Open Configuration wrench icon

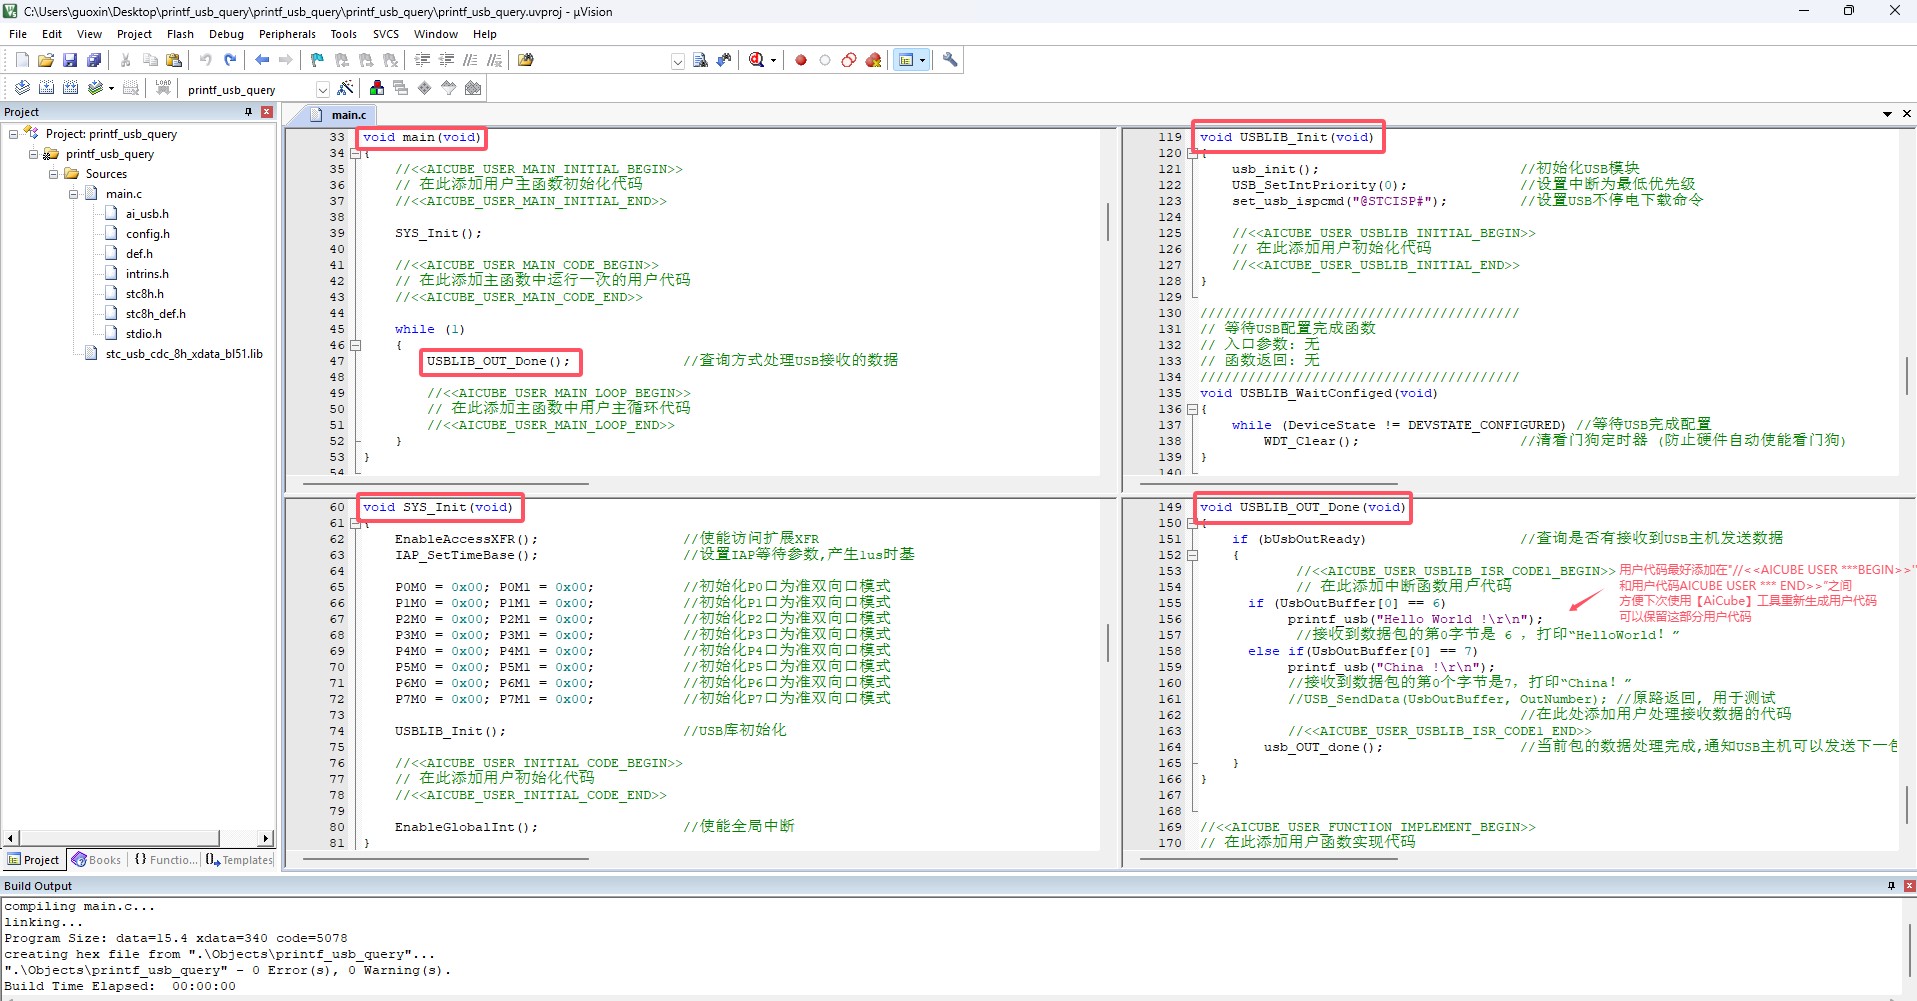[950, 60]
